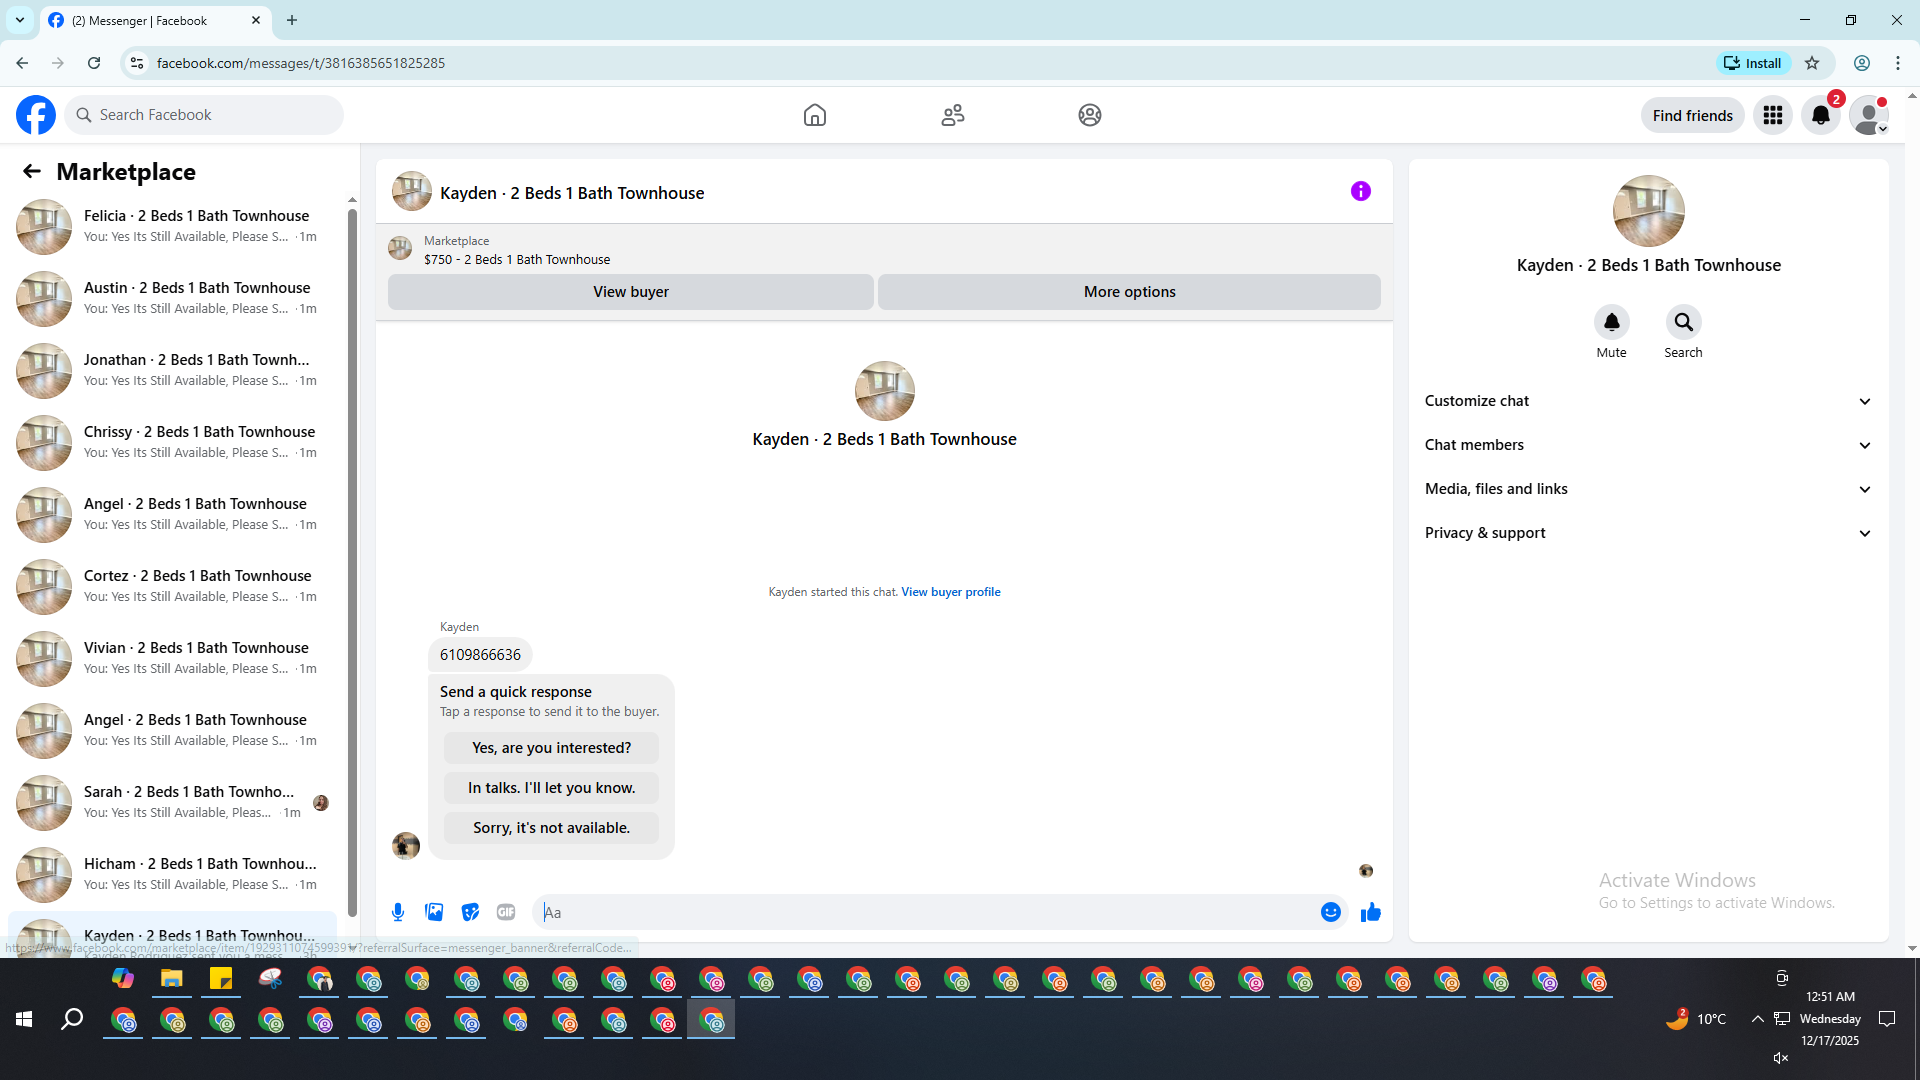
Task: Click the voice clip microphone icon
Action: (x=398, y=912)
